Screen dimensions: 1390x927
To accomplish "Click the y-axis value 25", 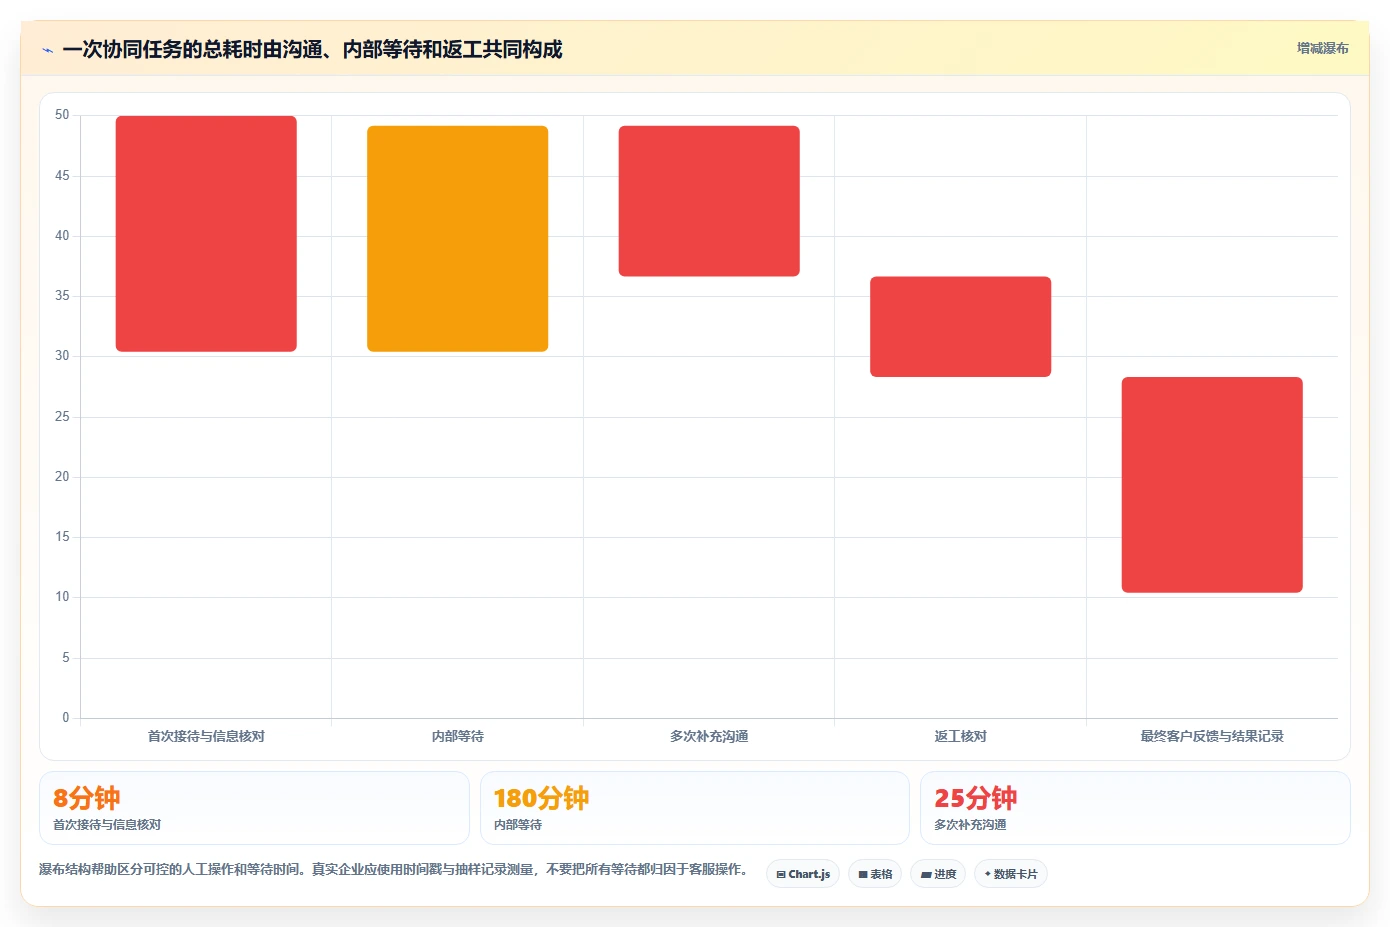I will [x=62, y=417].
